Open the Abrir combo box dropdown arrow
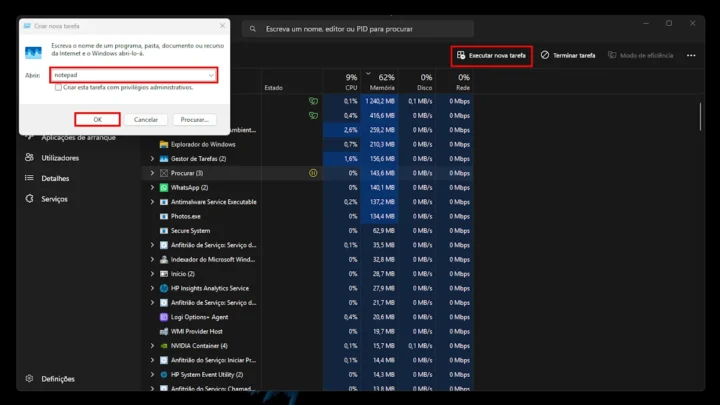This screenshot has width=720, height=405. click(x=211, y=75)
